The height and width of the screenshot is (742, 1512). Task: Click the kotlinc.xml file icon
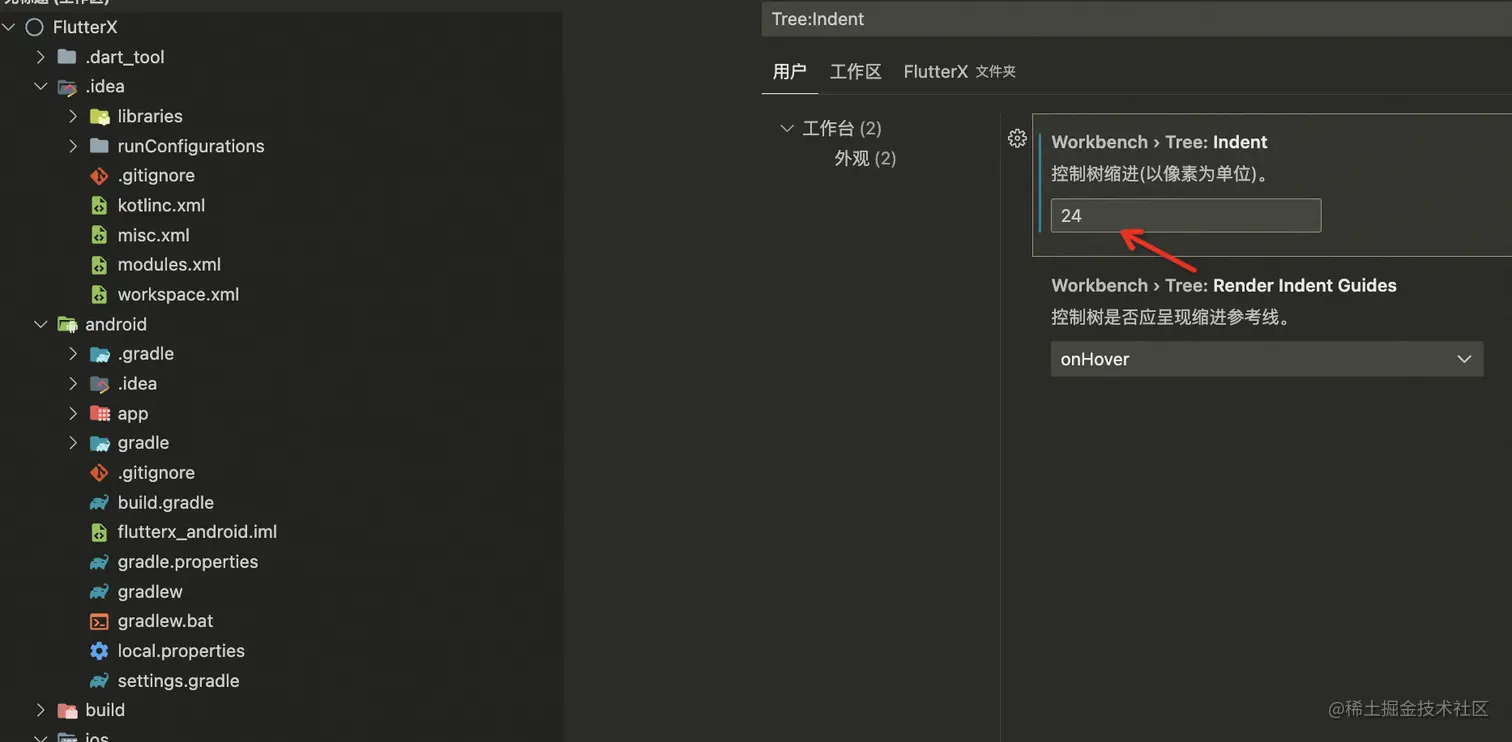point(99,206)
